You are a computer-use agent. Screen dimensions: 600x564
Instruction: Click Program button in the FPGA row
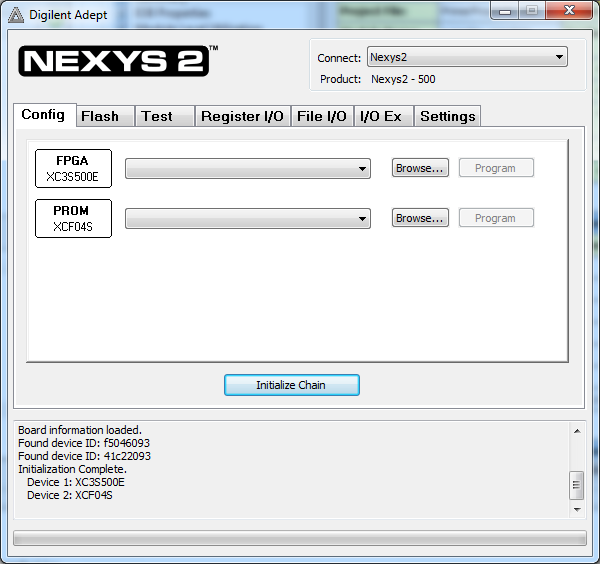tap(496, 168)
